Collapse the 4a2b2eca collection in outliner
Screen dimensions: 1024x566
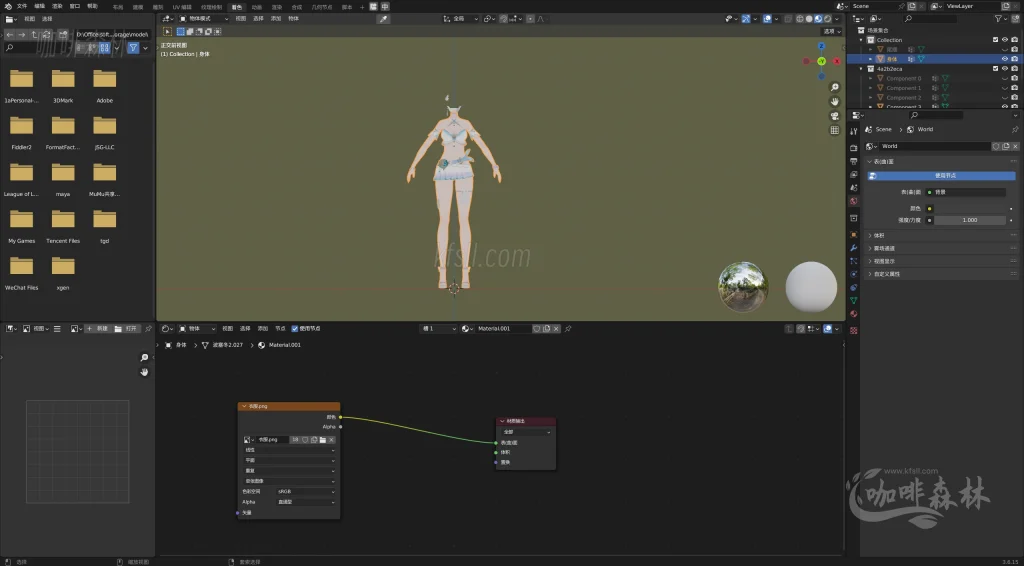861,69
